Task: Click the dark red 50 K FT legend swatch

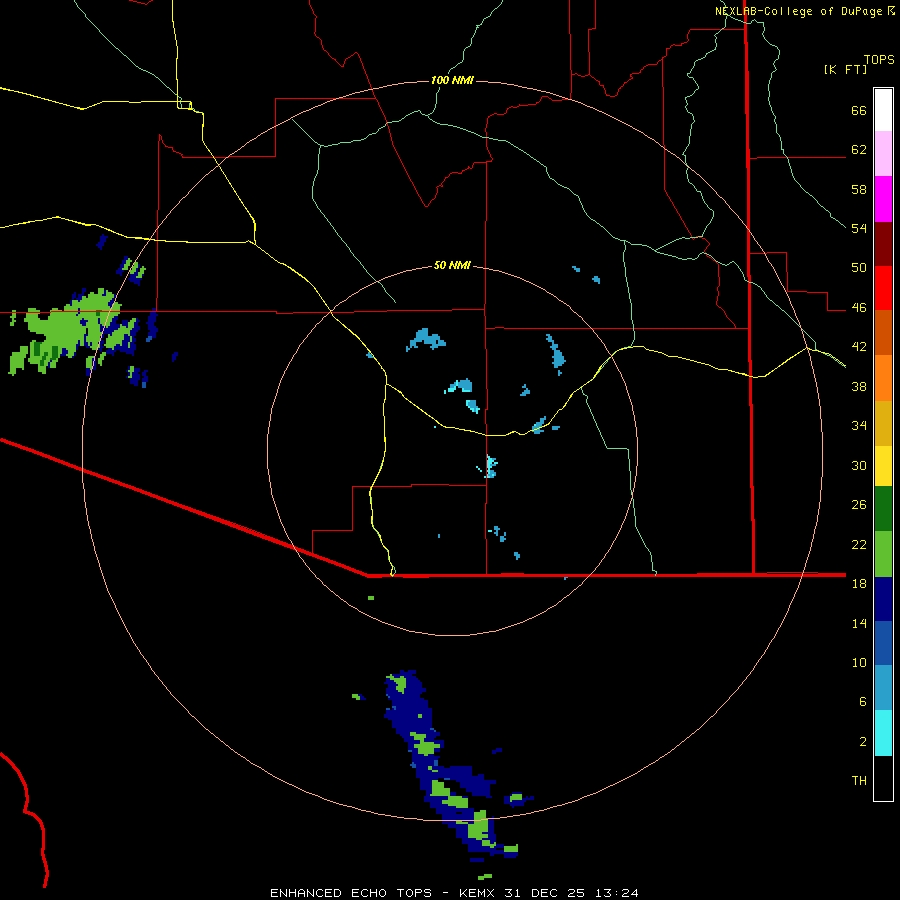Action: (883, 244)
